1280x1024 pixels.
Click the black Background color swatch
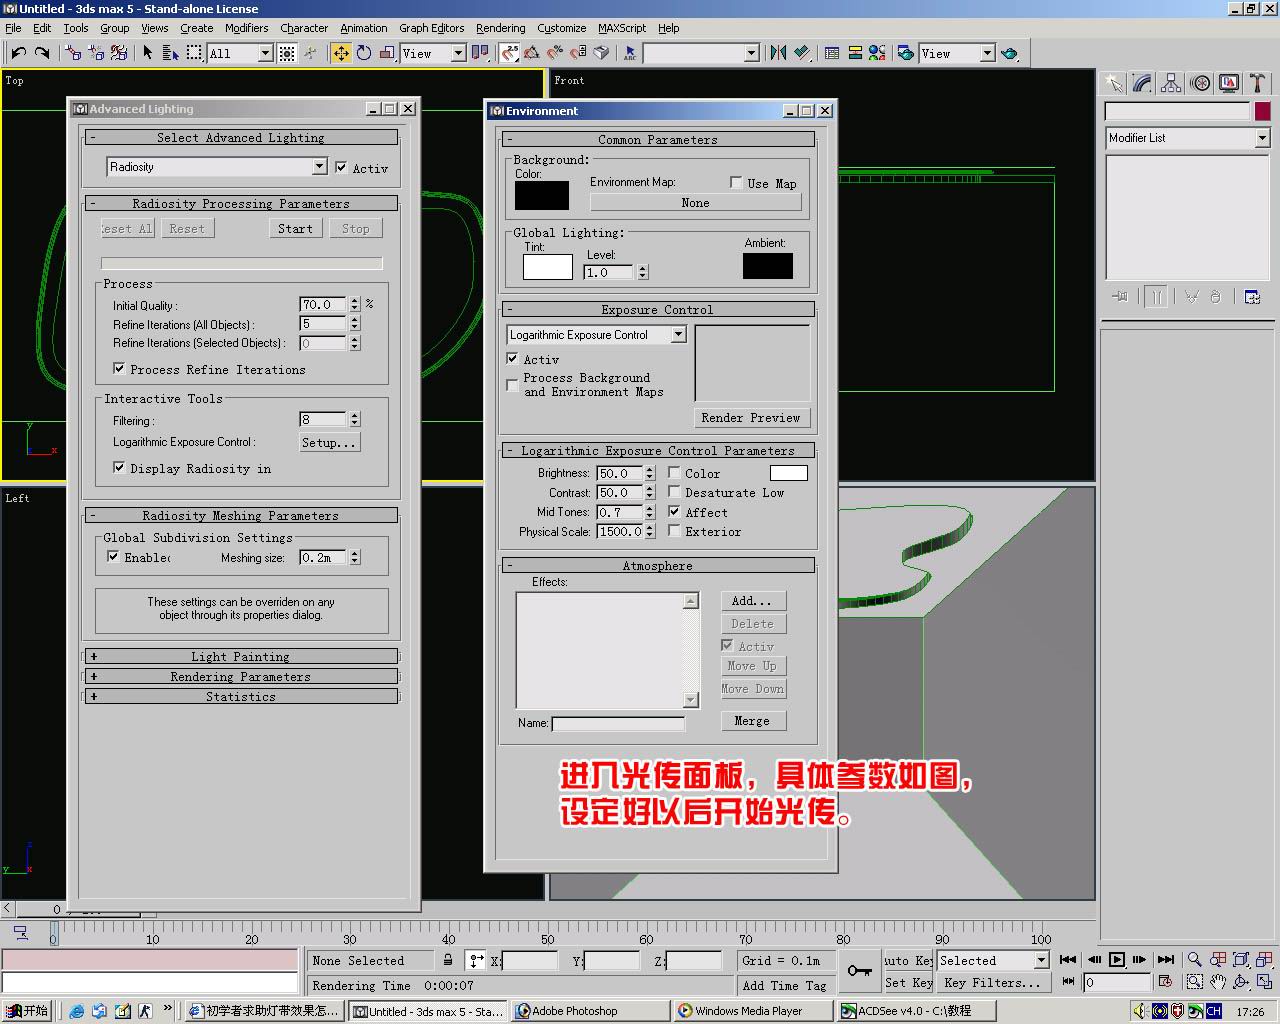[x=541, y=196]
